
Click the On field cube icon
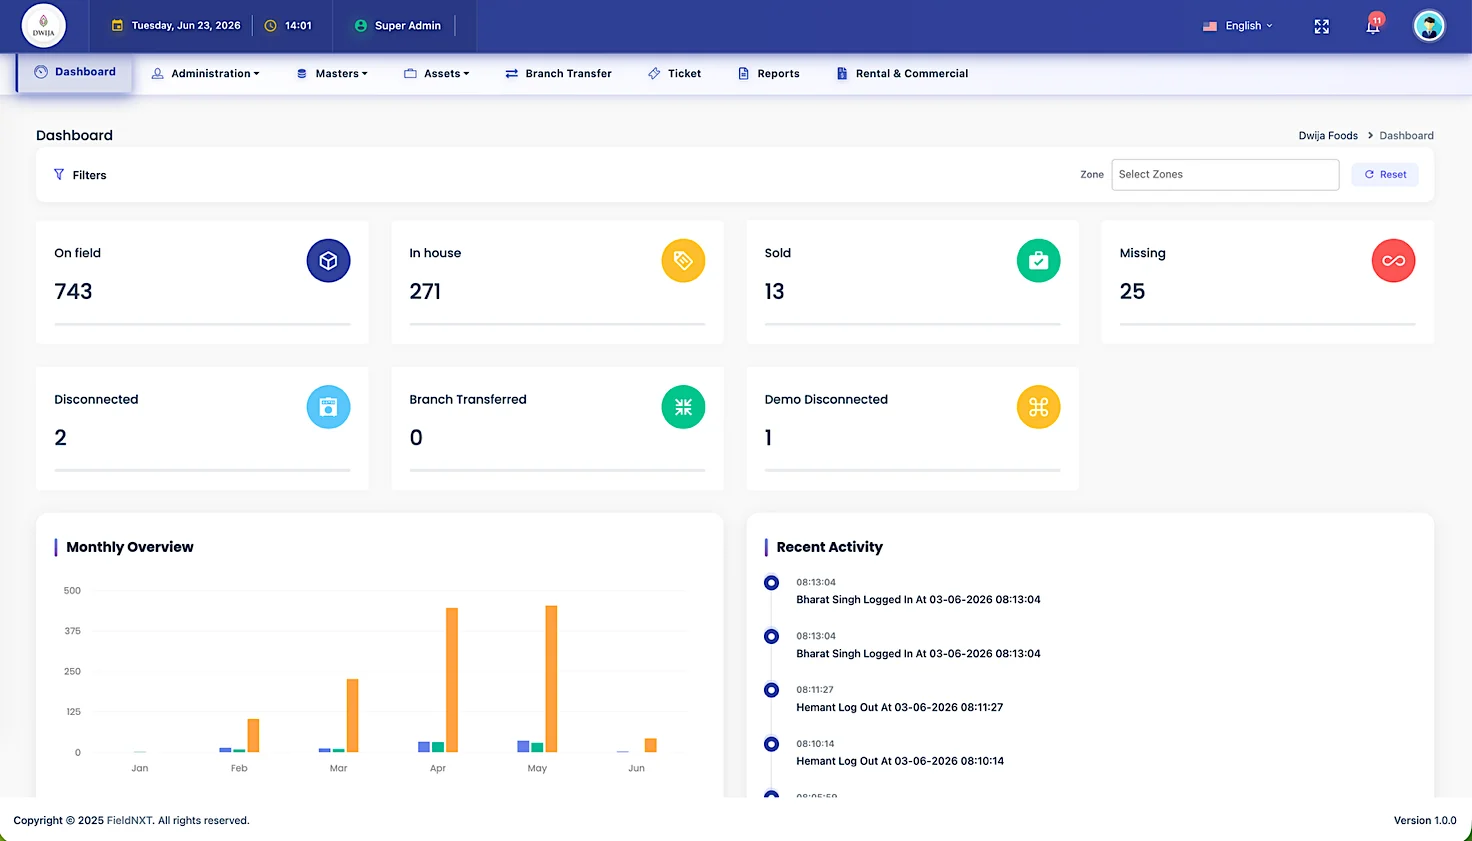pyautogui.click(x=328, y=261)
